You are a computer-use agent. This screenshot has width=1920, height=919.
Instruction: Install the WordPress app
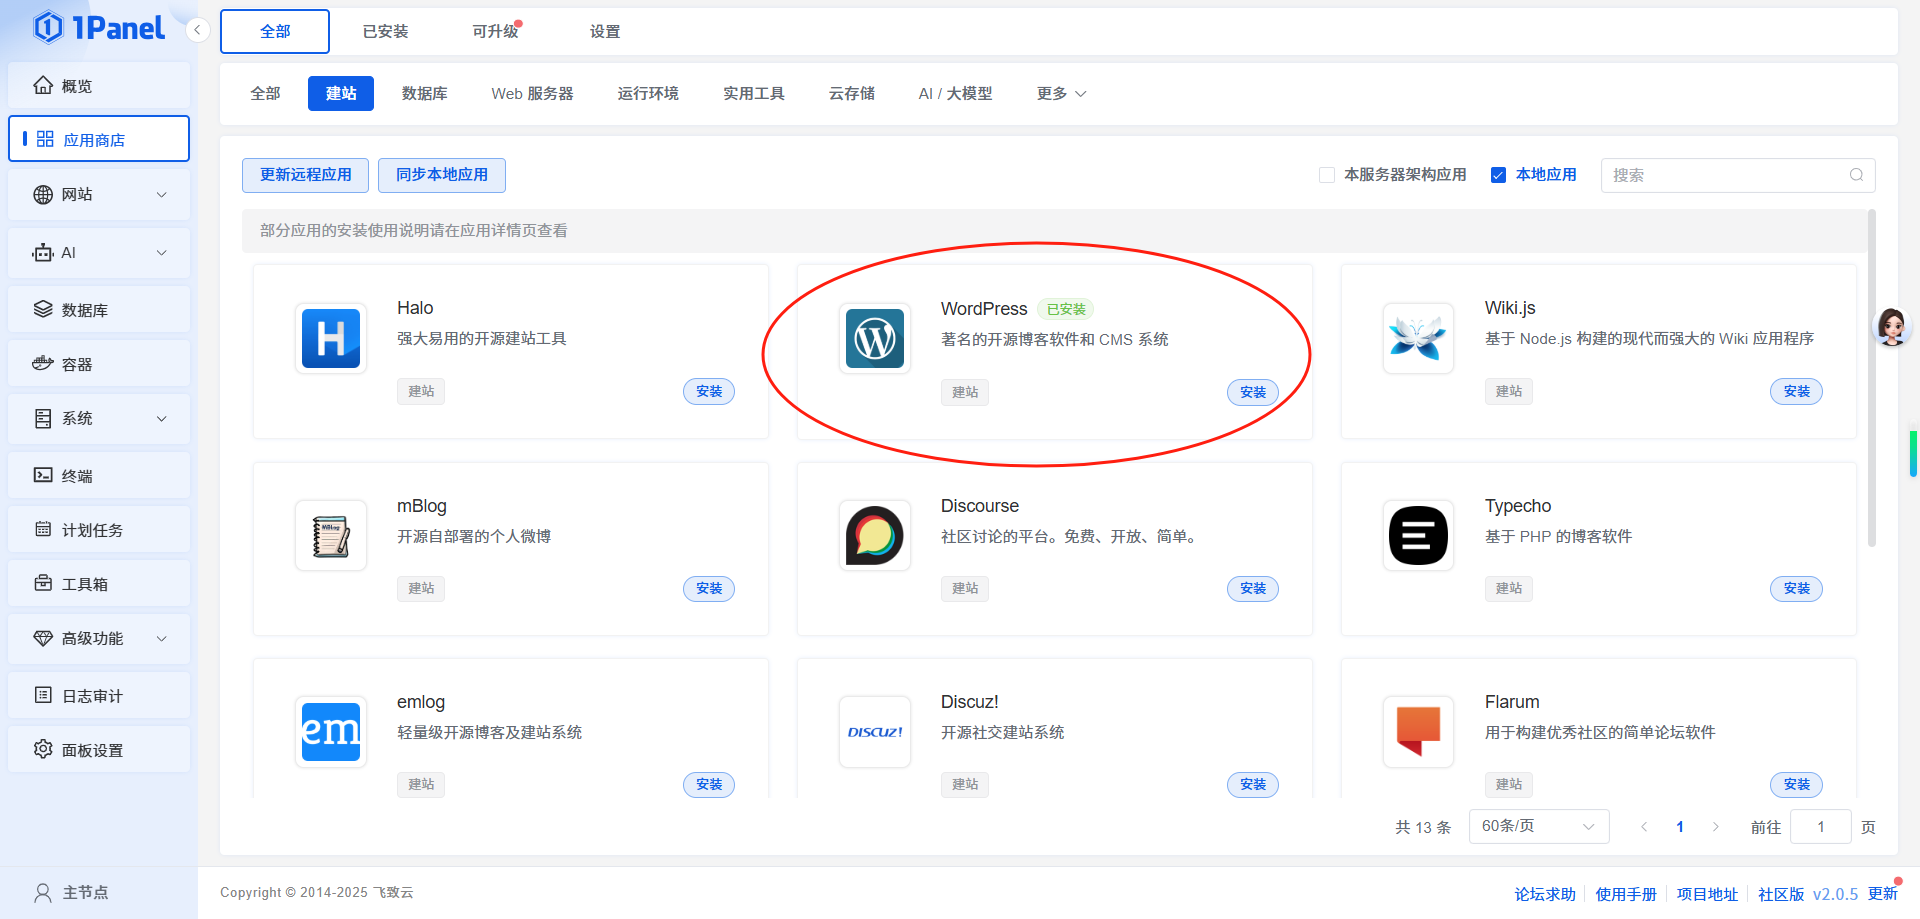pyautogui.click(x=1253, y=392)
